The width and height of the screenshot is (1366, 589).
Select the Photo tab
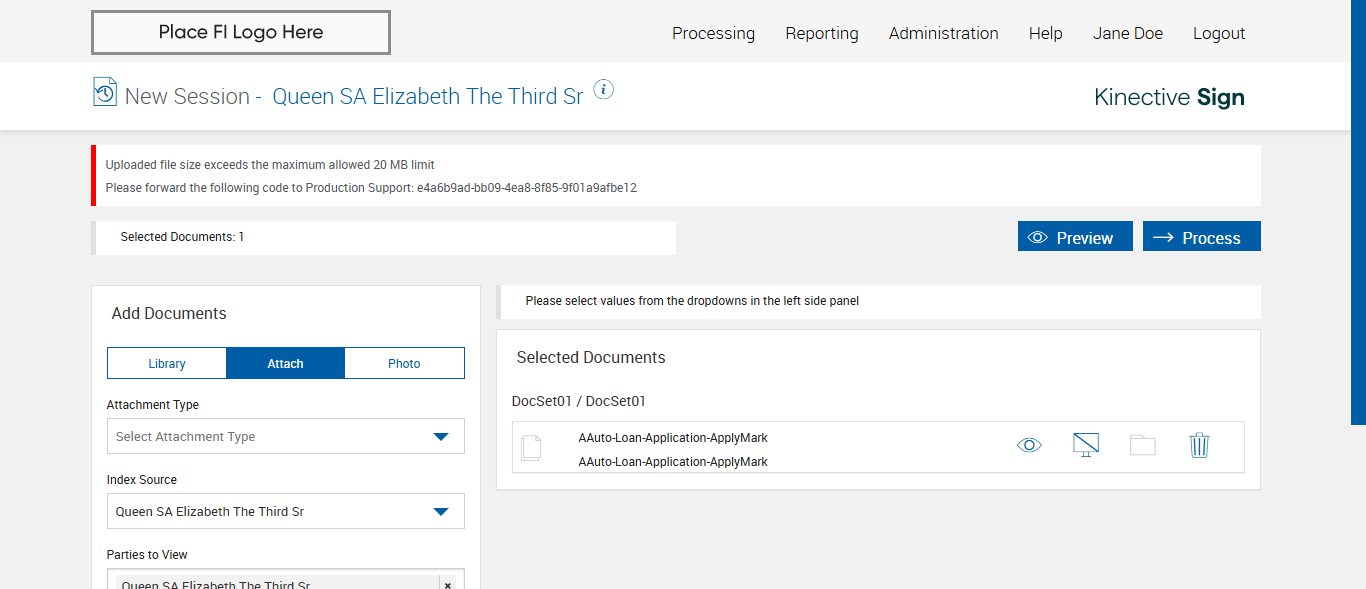pyautogui.click(x=404, y=363)
